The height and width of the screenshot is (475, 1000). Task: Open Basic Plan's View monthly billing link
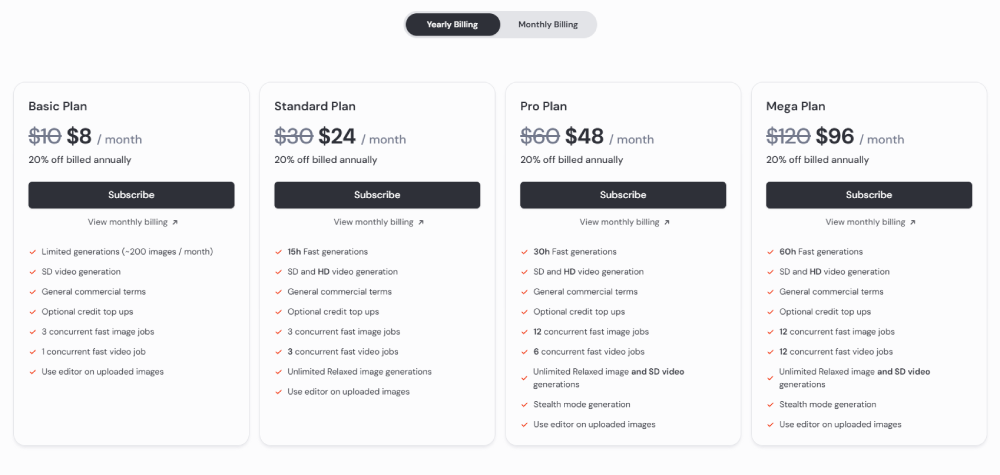(125, 222)
